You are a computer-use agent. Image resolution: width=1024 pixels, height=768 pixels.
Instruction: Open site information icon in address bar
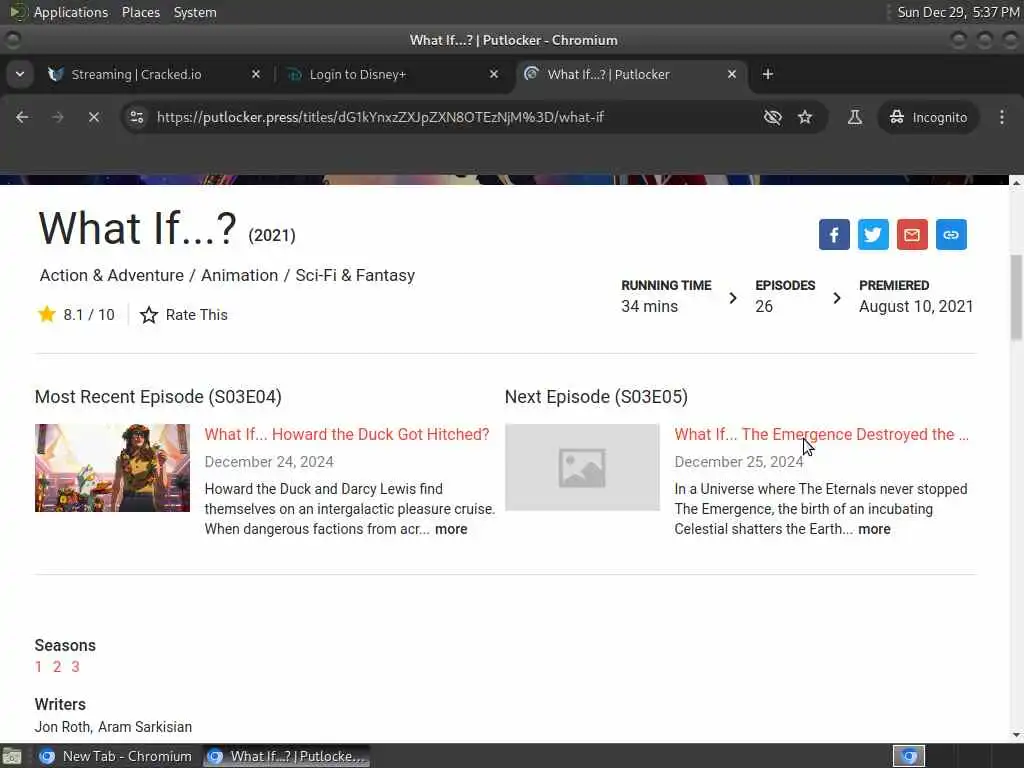pyautogui.click(x=136, y=117)
